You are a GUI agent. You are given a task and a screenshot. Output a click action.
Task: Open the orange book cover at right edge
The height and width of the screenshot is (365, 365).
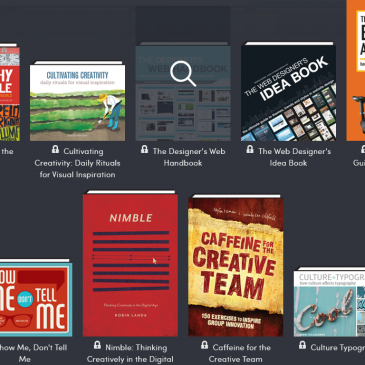(x=356, y=70)
